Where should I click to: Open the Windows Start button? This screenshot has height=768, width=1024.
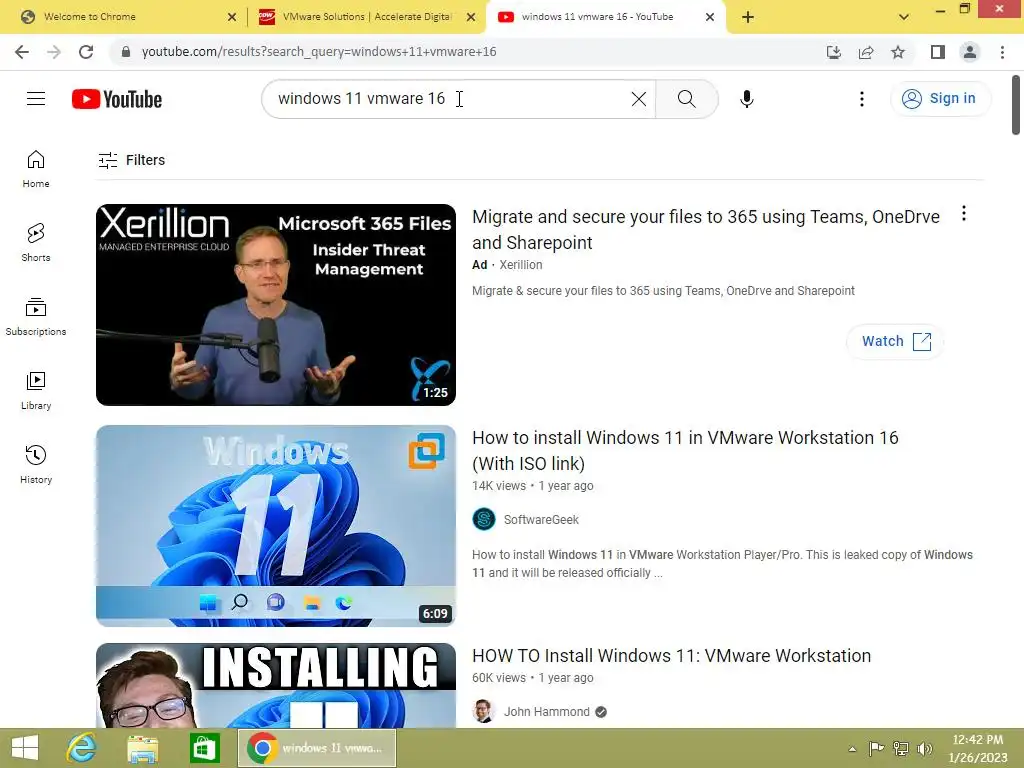tap(25, 748)
